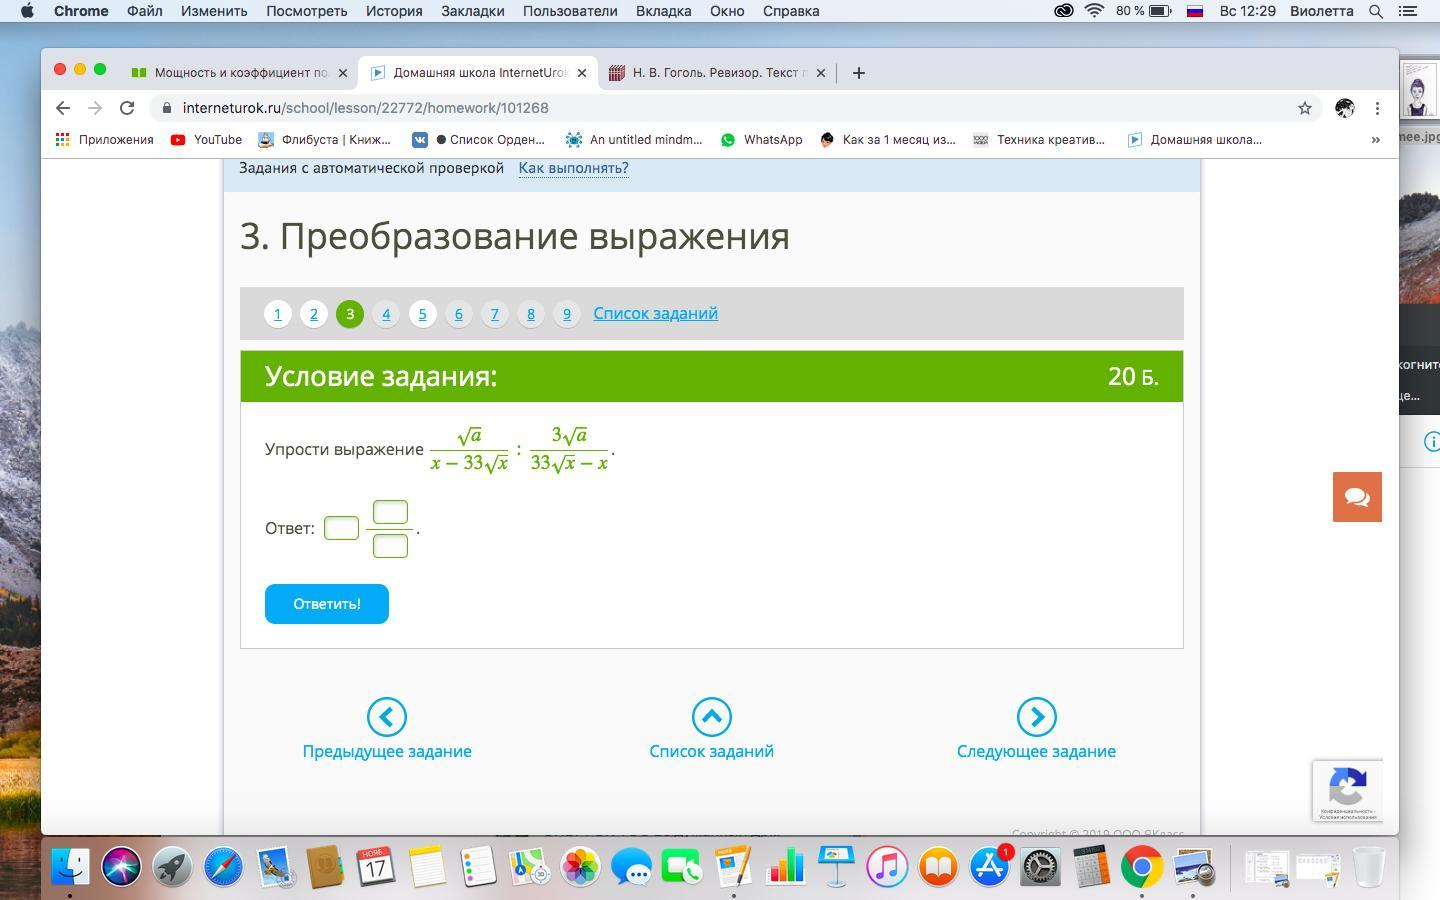1440x900 pixels.
Task: Open Список заданий at the page bottom
Action: click(x=712, y=729)
